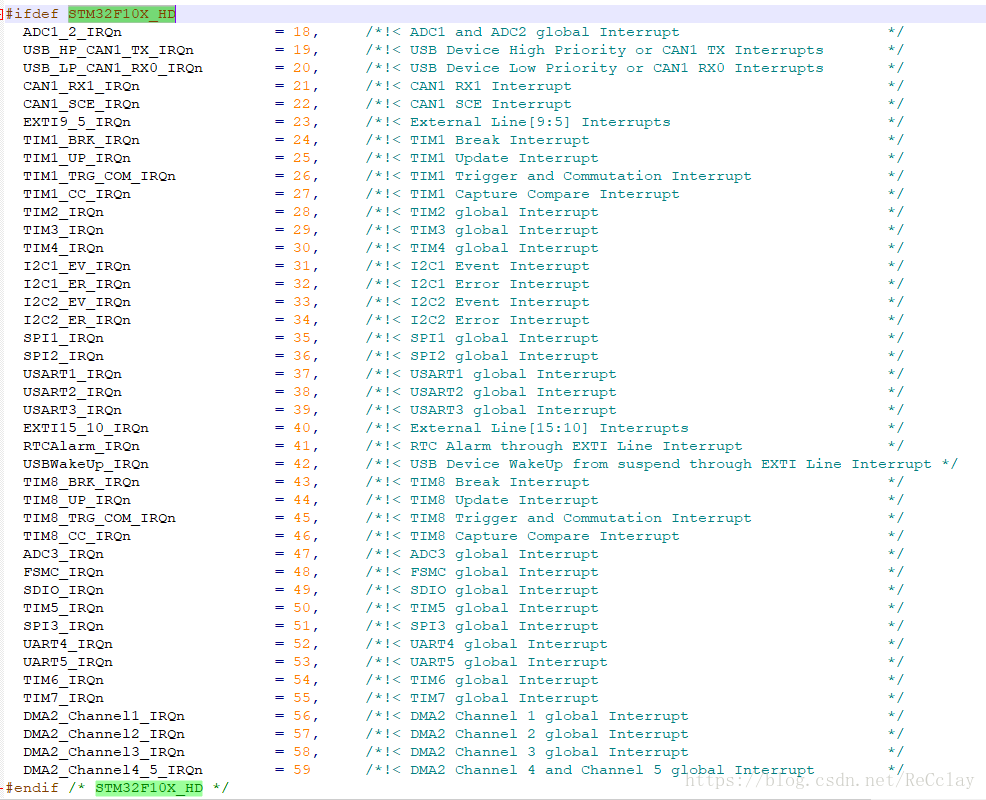Click comment "RTC Alarm through EXTI Line Interrupt"
The height and width of the screenshot is (800, 986).
576,446
